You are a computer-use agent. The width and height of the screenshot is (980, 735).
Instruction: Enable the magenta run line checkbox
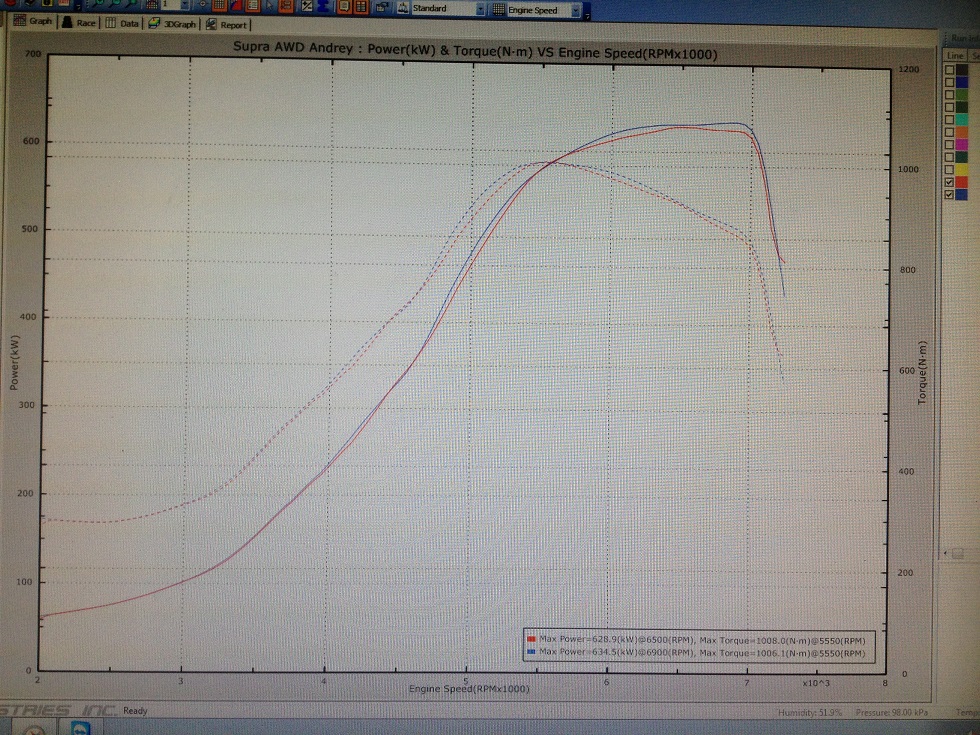point(949,143)
